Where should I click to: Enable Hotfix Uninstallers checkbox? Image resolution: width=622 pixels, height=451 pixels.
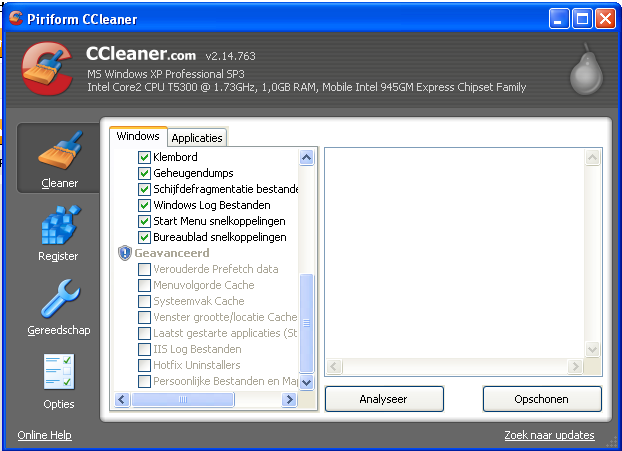click(x=144, y=365)
